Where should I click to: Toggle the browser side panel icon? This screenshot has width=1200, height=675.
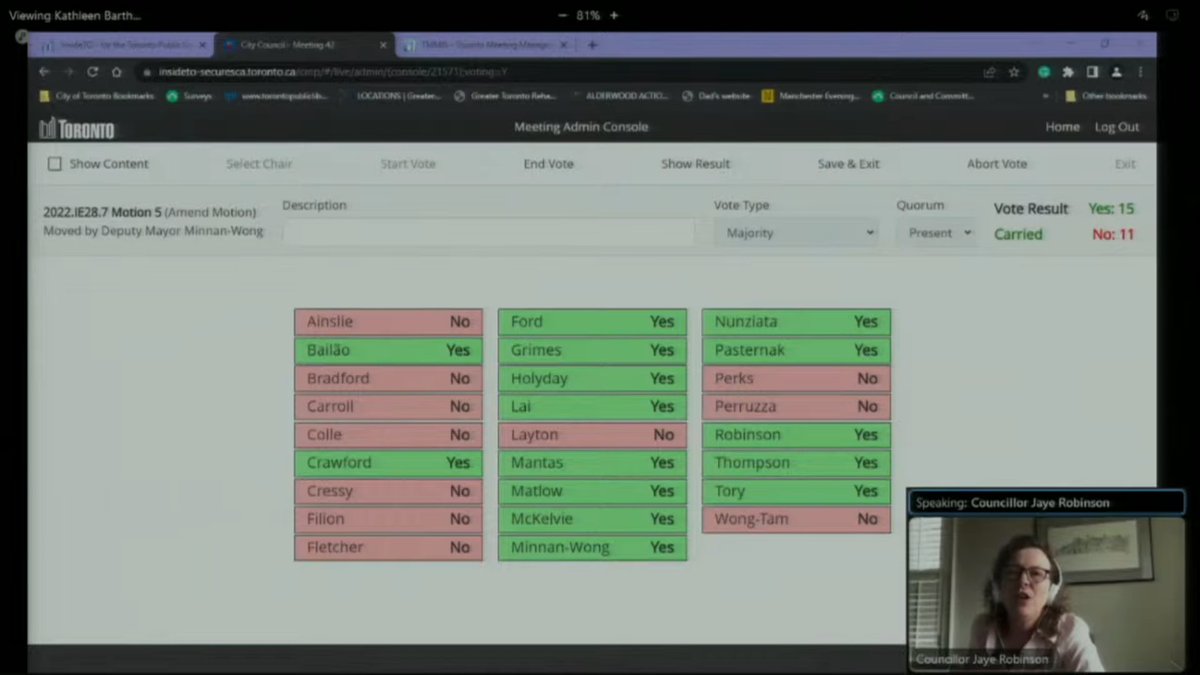[1092, 72]
